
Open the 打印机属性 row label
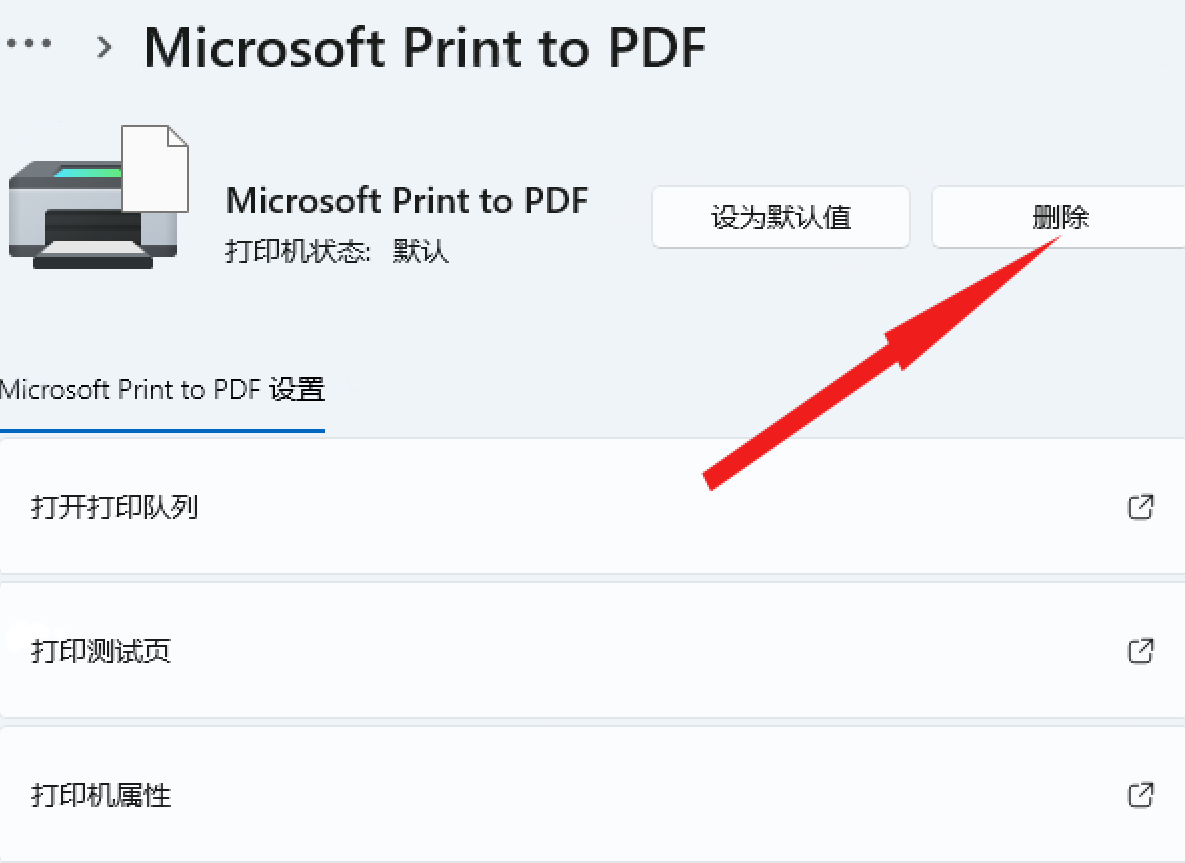[101, 795]
